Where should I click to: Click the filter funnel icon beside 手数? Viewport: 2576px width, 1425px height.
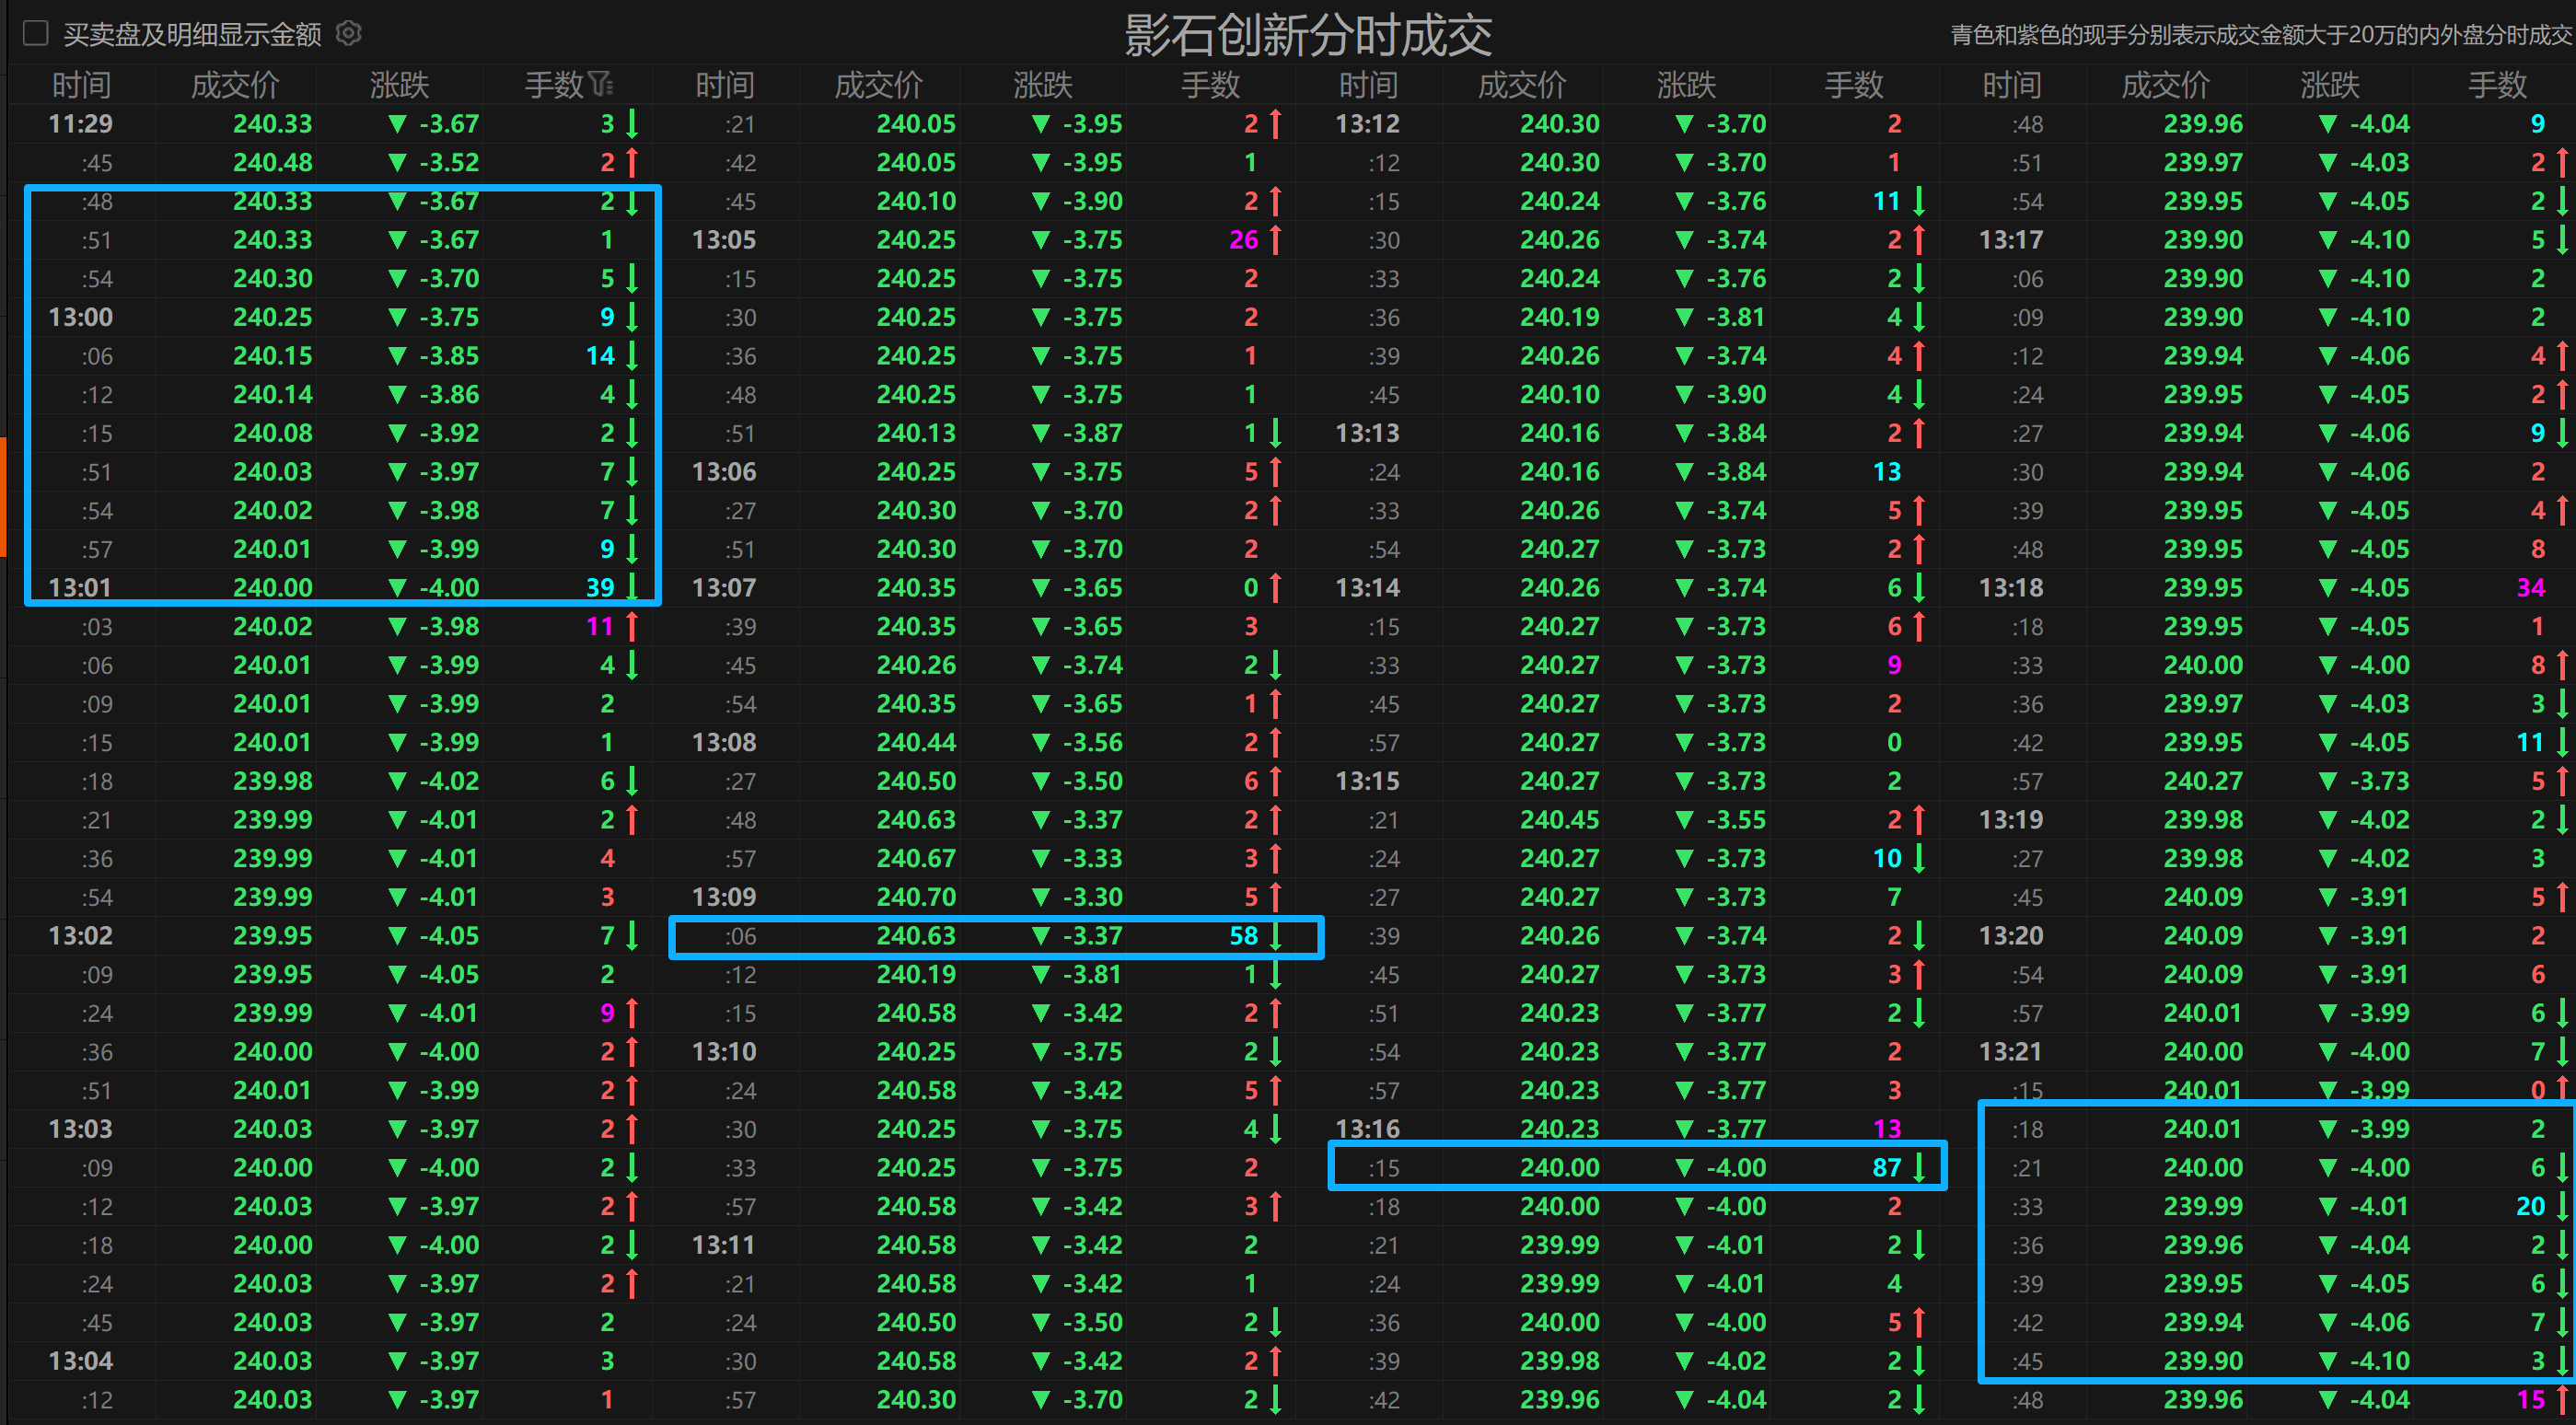point(601,84)
